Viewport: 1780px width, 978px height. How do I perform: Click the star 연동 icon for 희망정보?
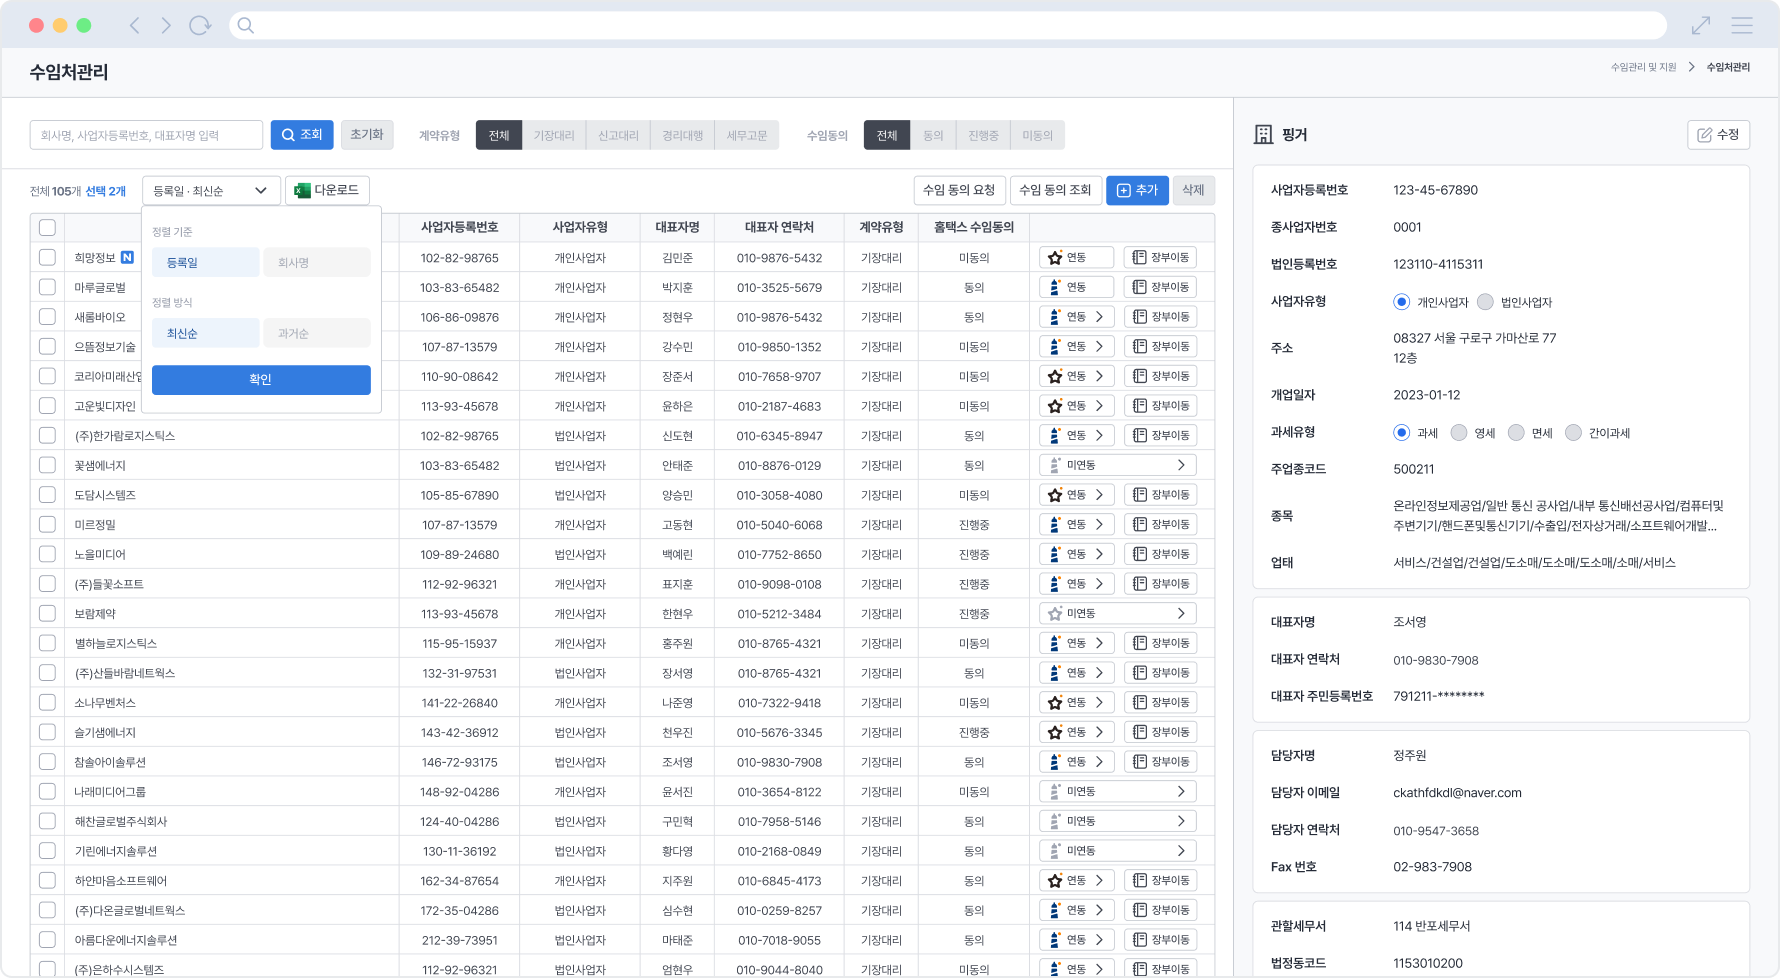(1055, 258)
